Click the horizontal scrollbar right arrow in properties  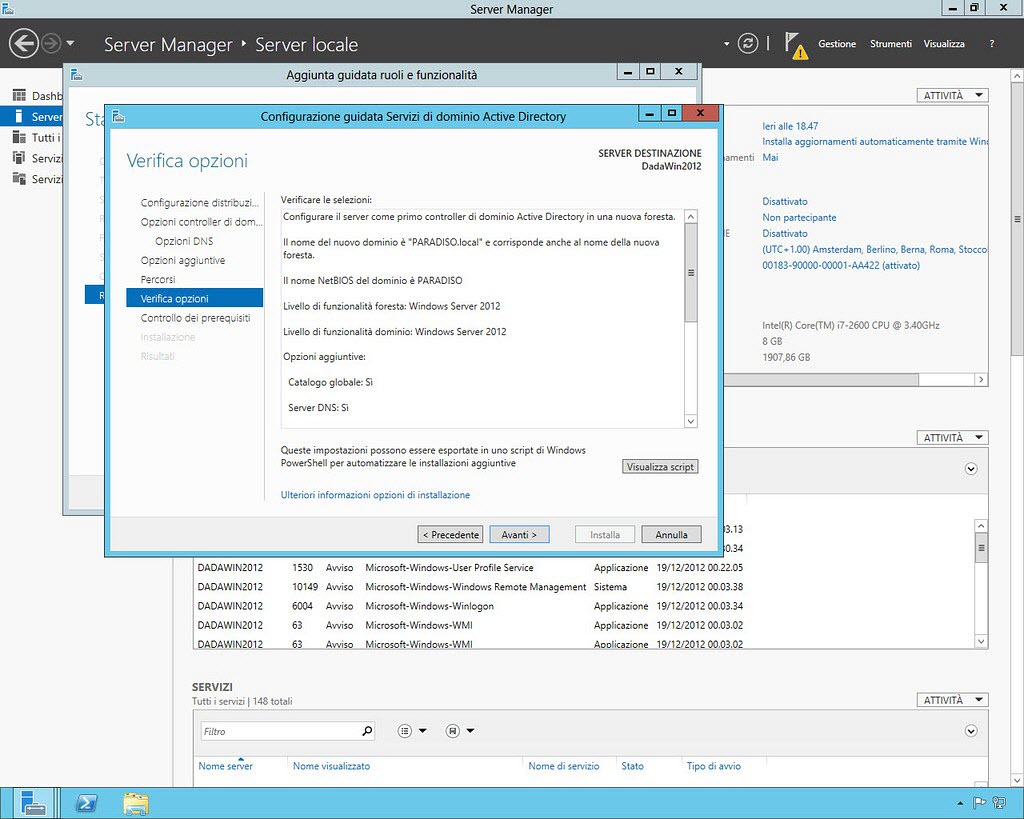point(981,379)
